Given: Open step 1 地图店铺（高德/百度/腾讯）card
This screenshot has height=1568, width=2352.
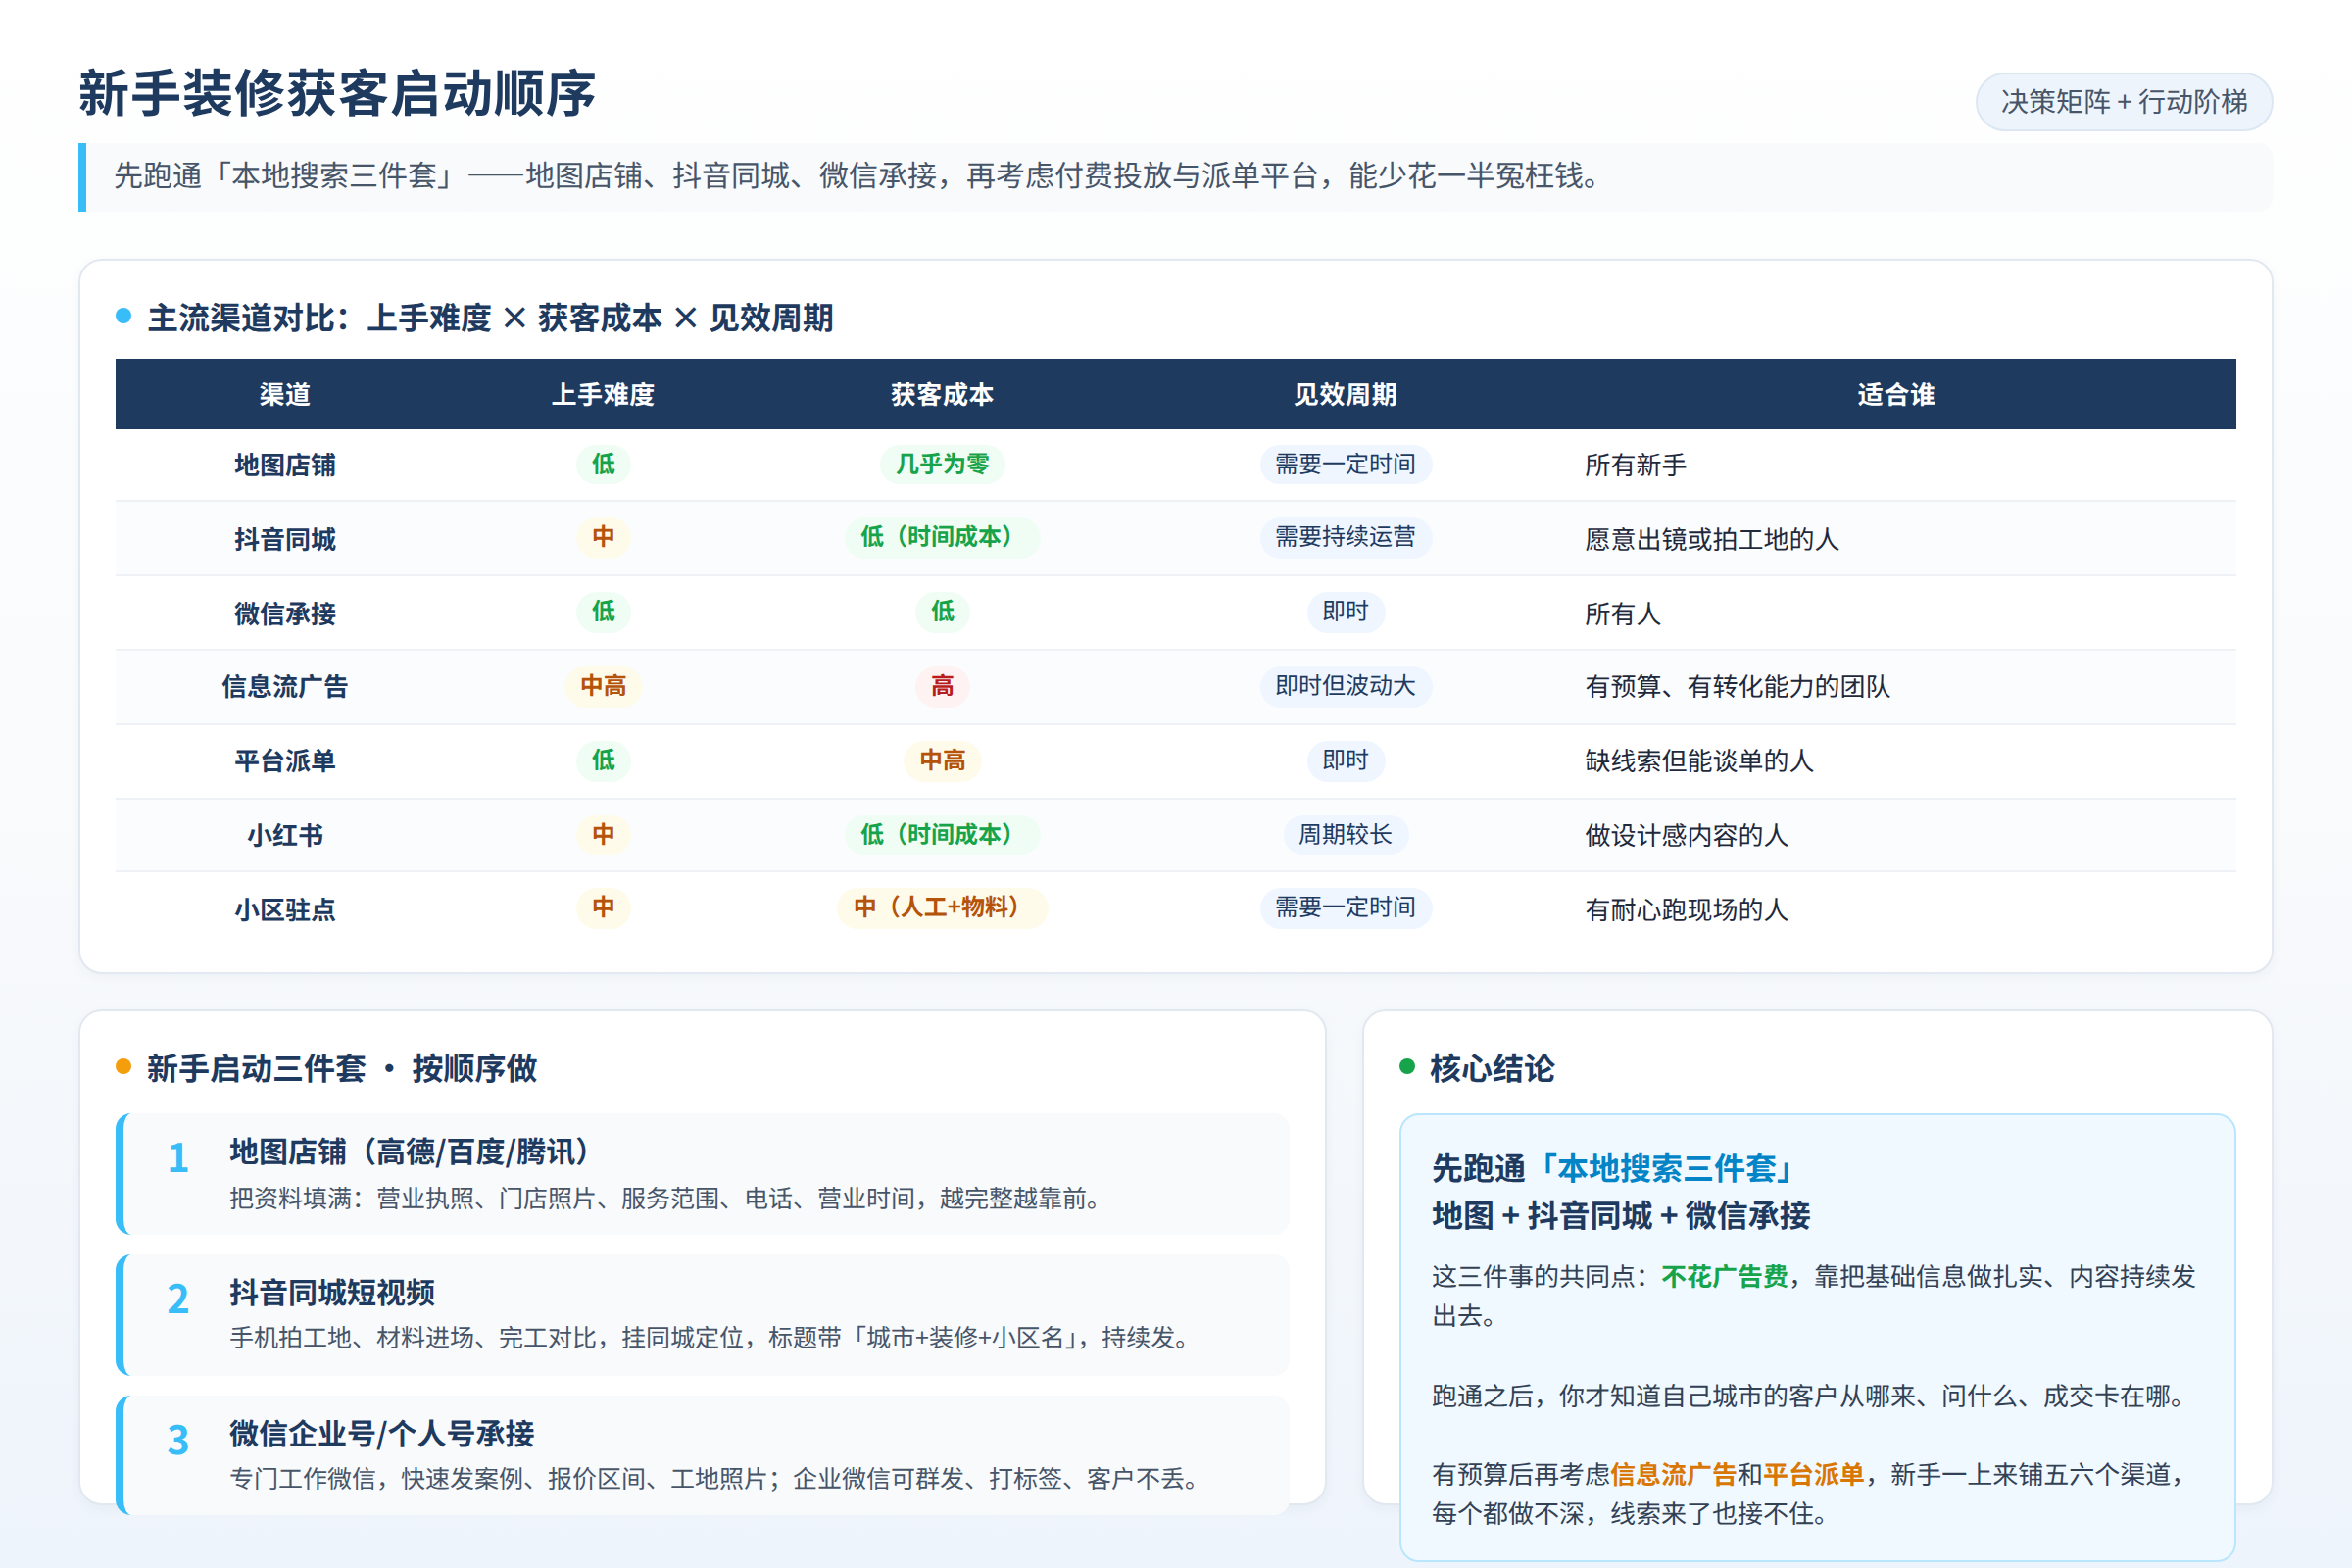Looking at the screenshot, I should pyautogui.click(x=702, y=1174).
